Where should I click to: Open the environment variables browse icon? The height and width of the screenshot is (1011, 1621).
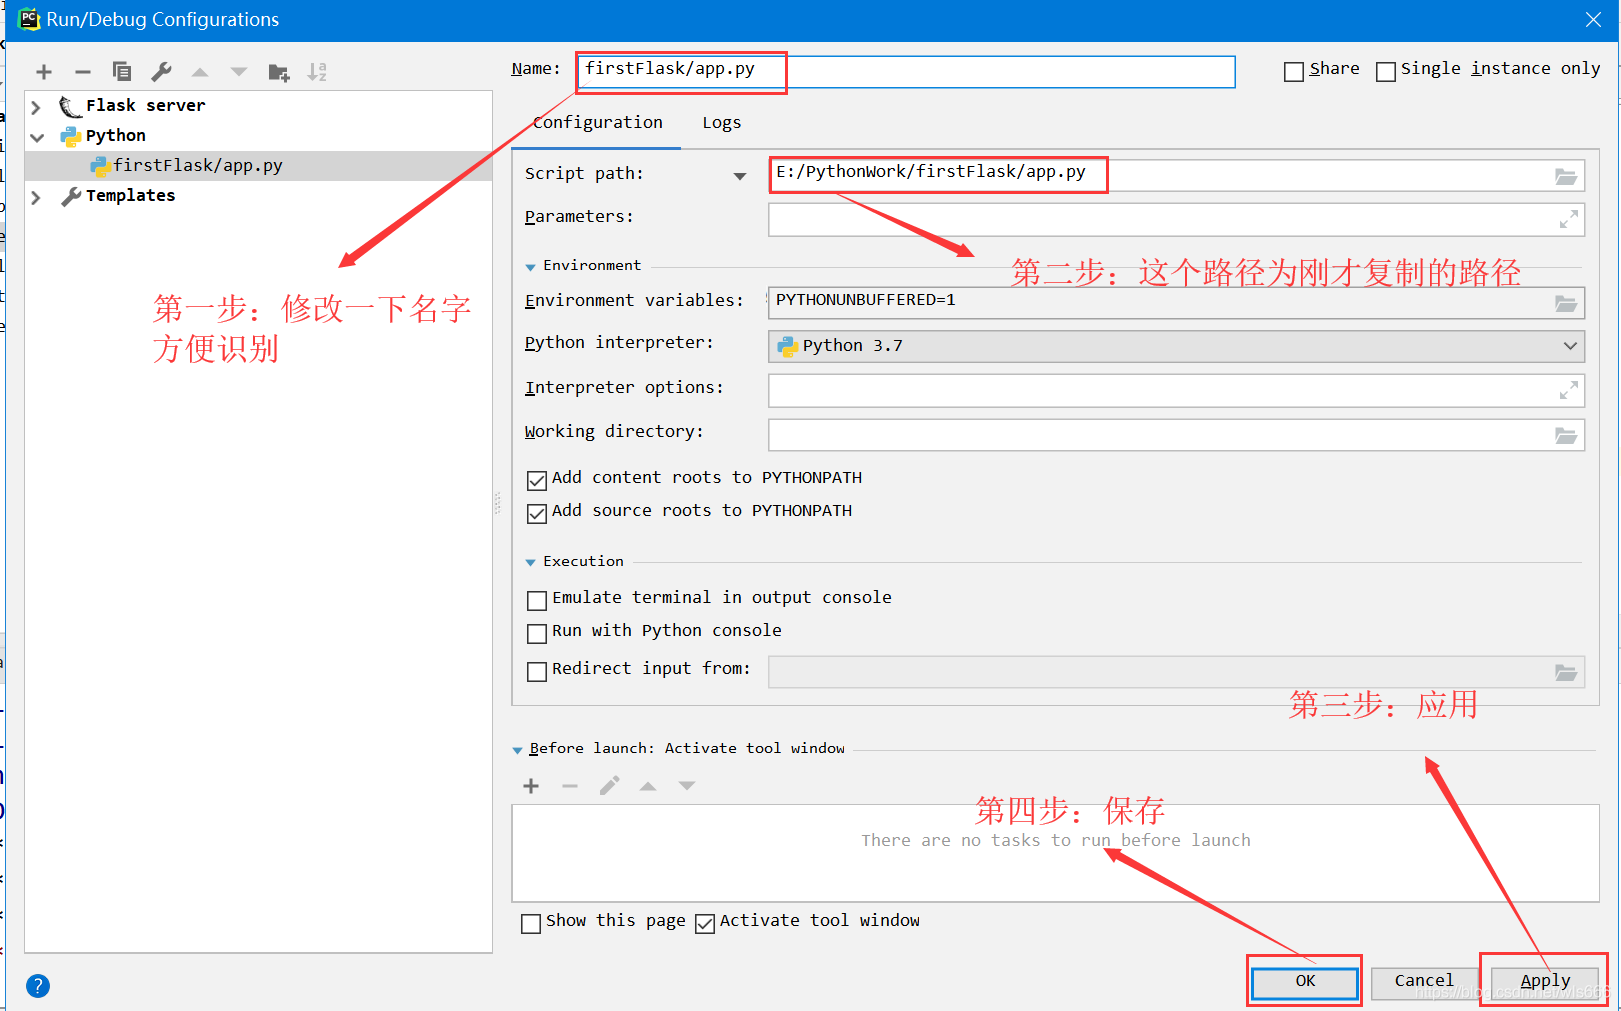pyautogui.click(x=1566, y=303)
